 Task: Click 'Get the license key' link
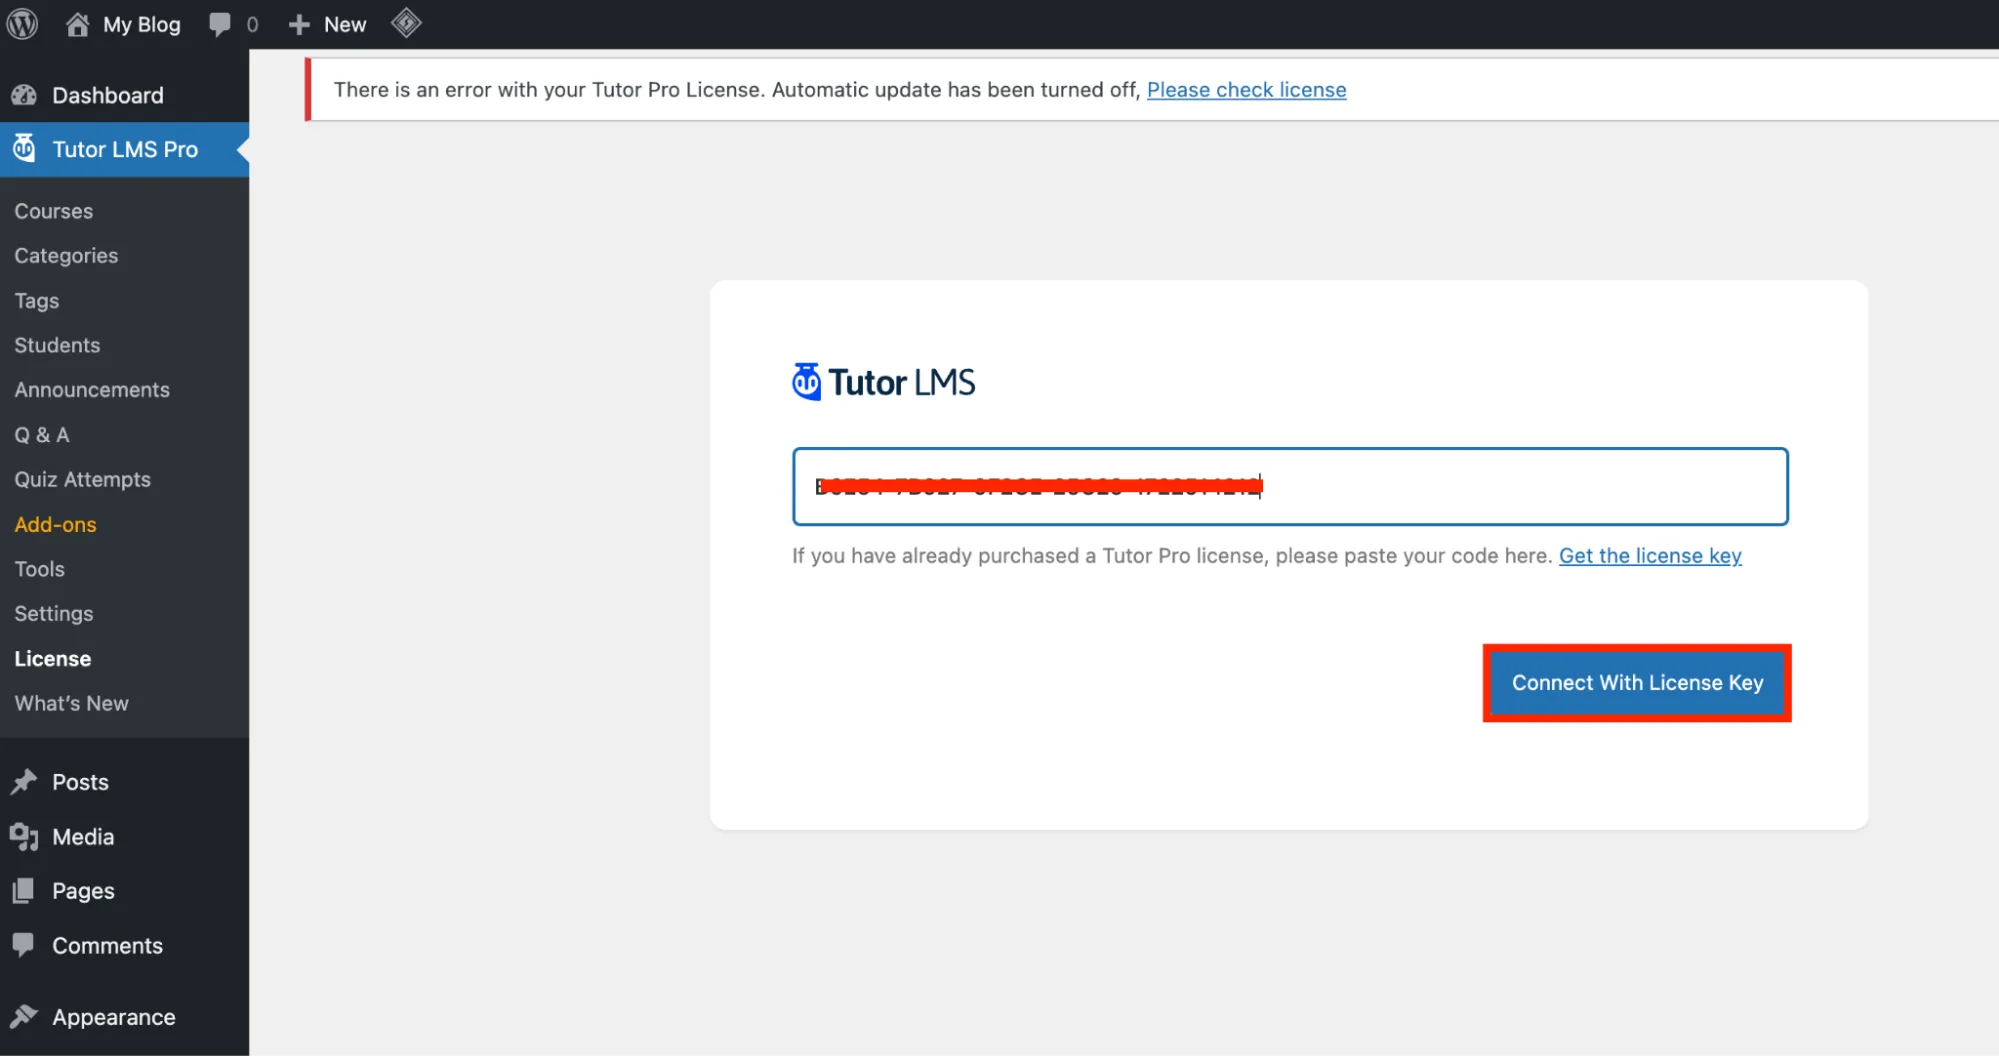(1650, 556)
